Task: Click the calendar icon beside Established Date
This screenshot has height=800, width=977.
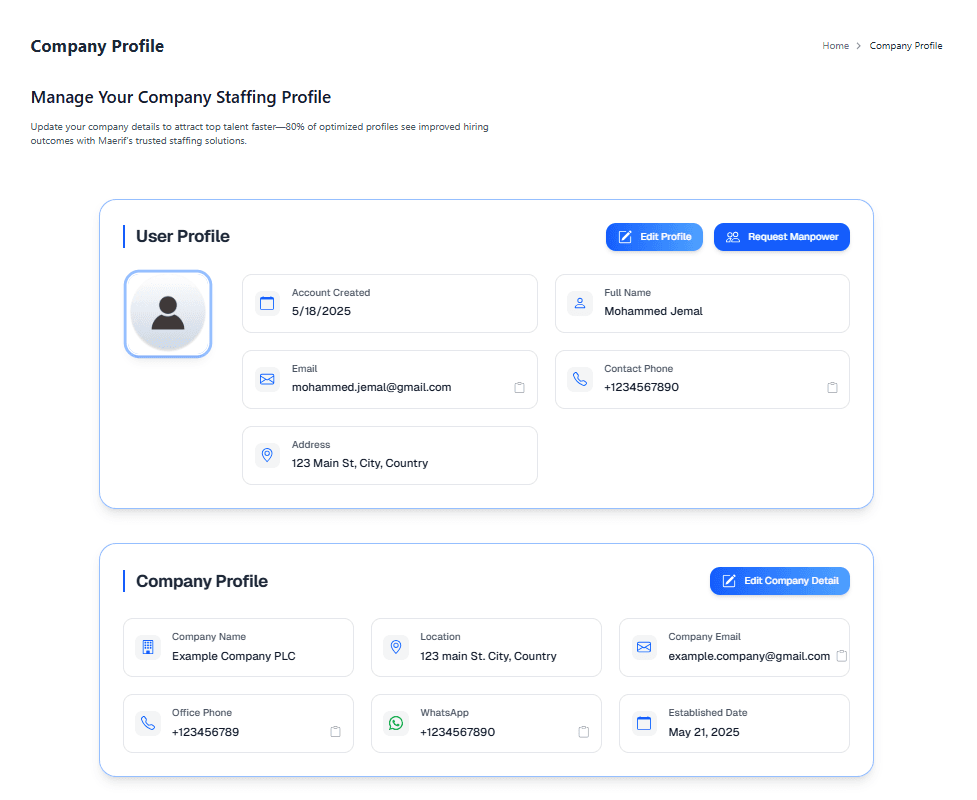Action: tap(644, 723)
